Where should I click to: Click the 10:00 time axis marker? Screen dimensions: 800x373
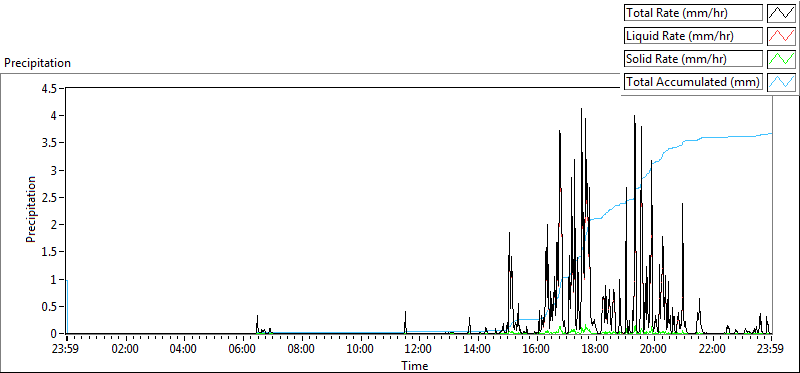[x=360, y=350]
